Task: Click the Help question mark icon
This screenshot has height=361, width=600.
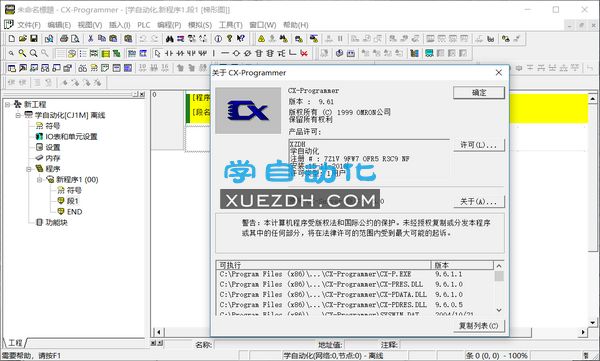Action: [229, 39]
